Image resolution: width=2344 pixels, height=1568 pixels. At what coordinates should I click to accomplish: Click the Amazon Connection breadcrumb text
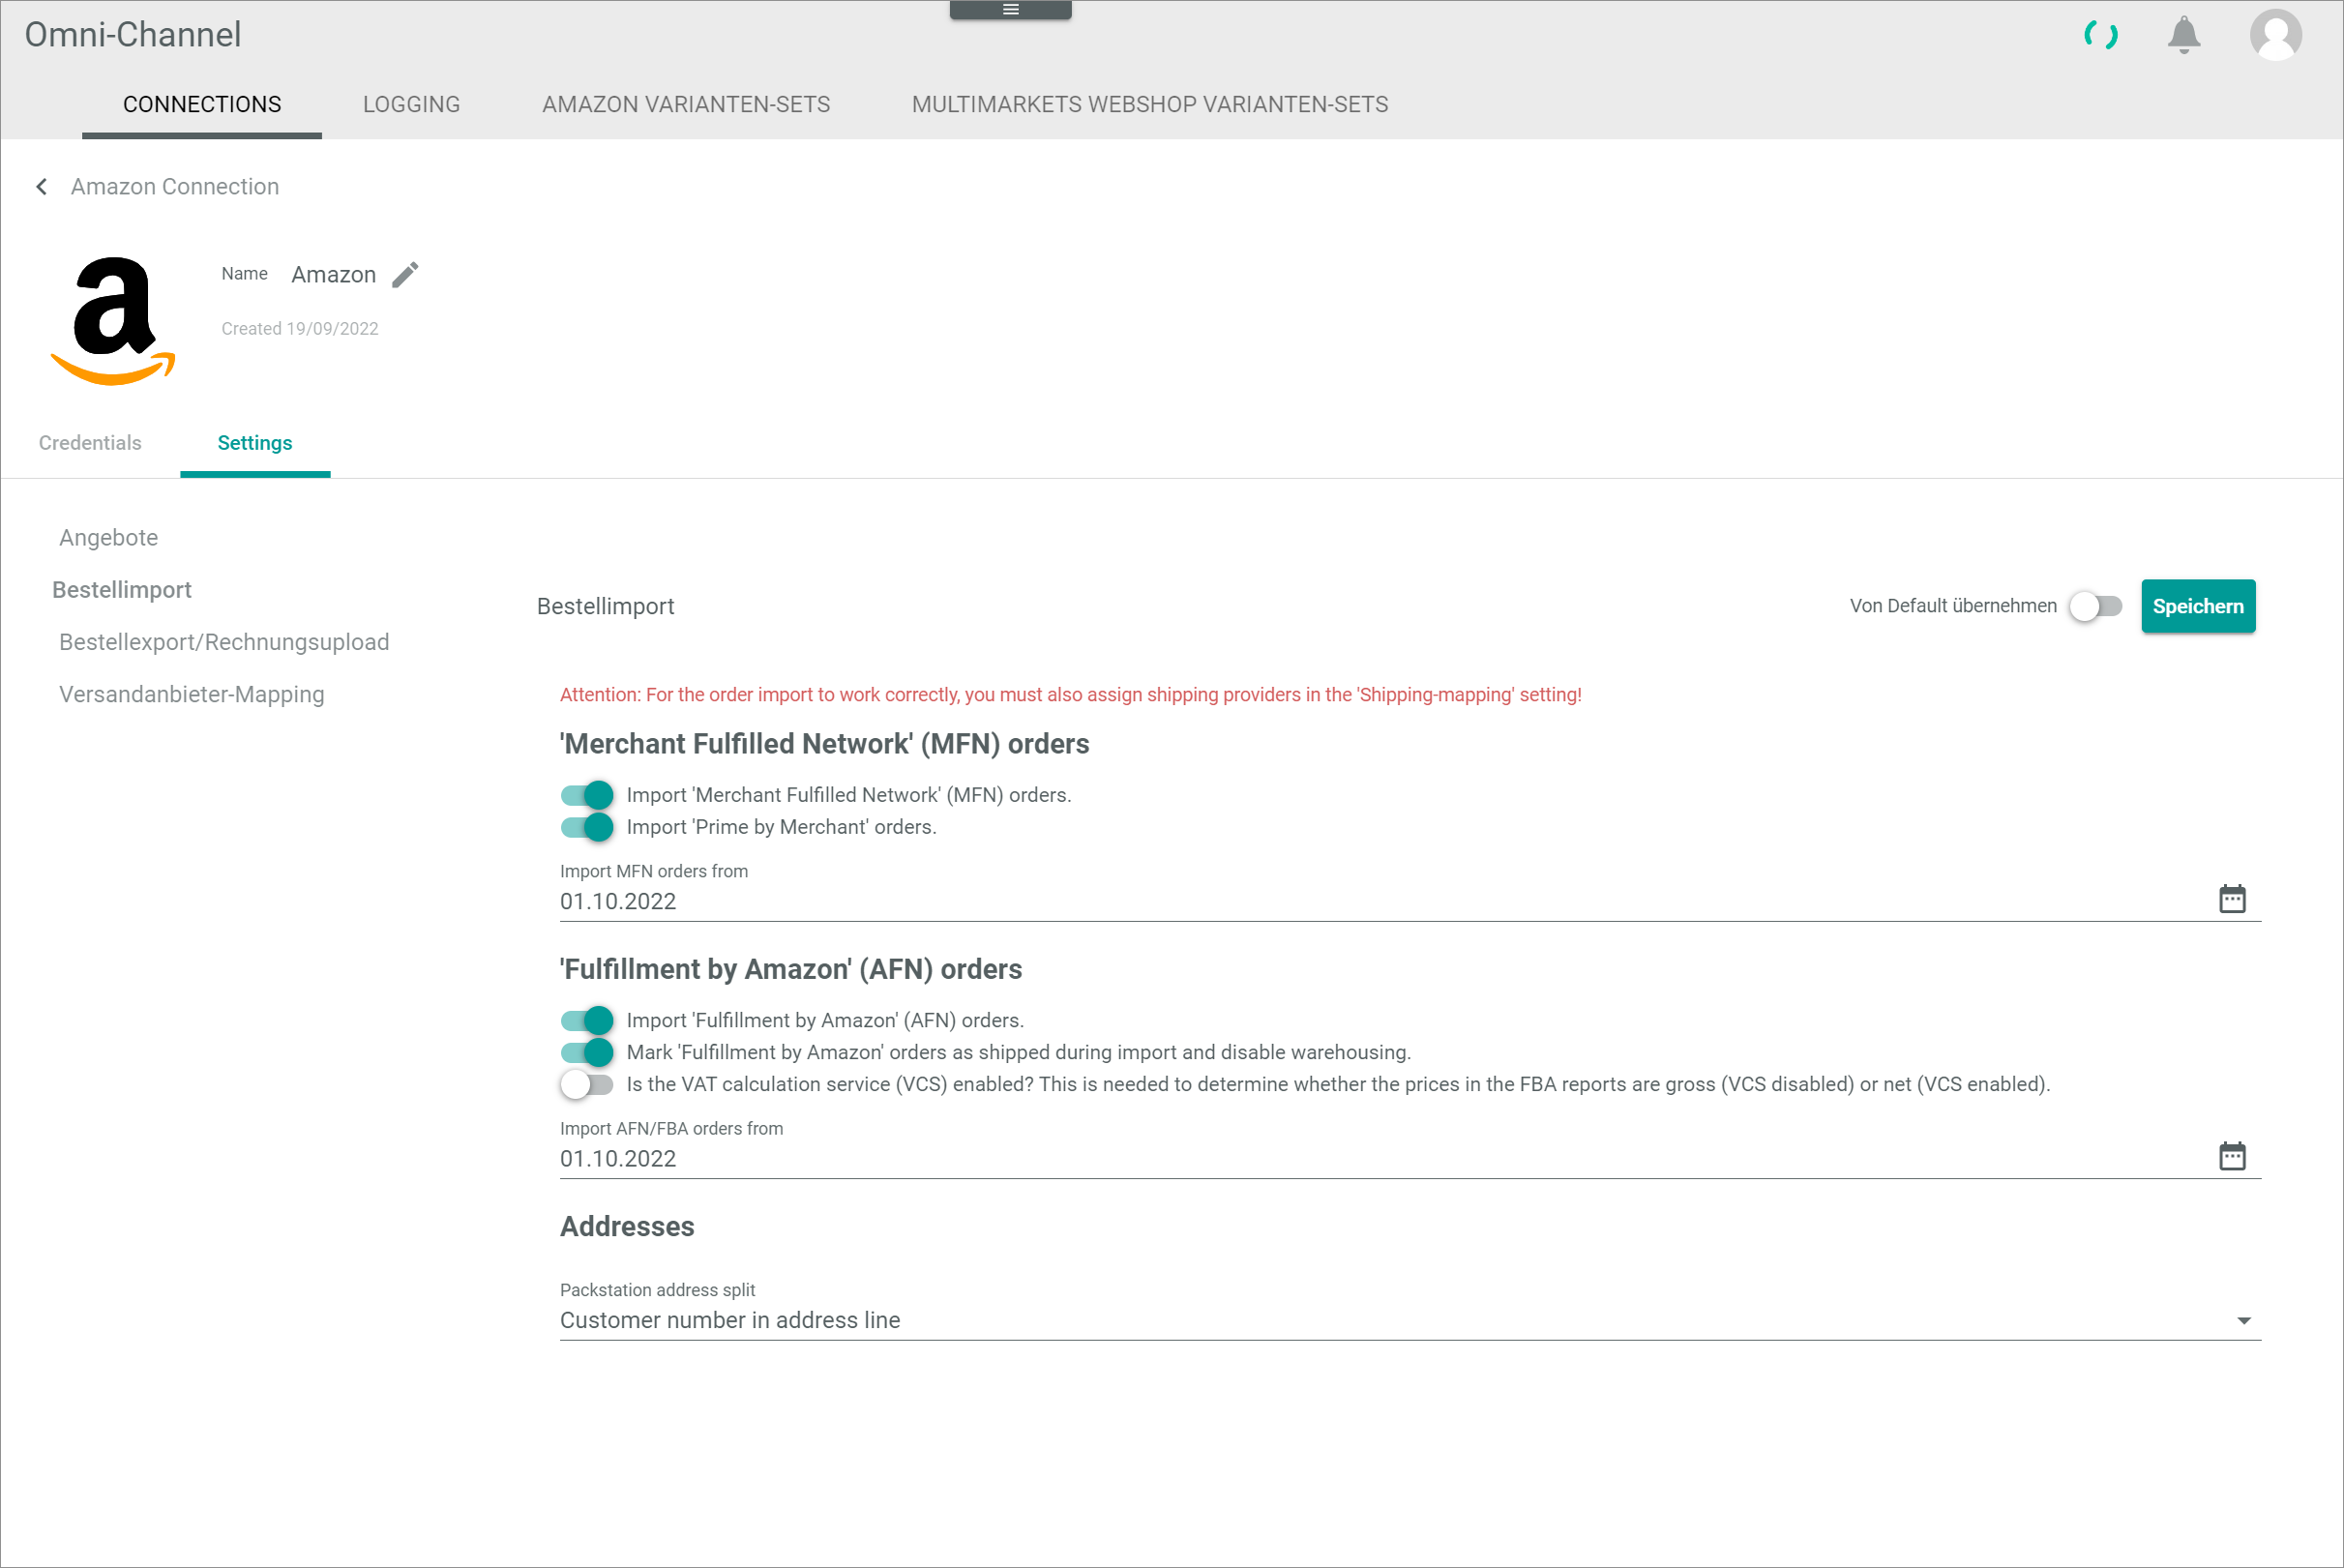tap(175, 187)
